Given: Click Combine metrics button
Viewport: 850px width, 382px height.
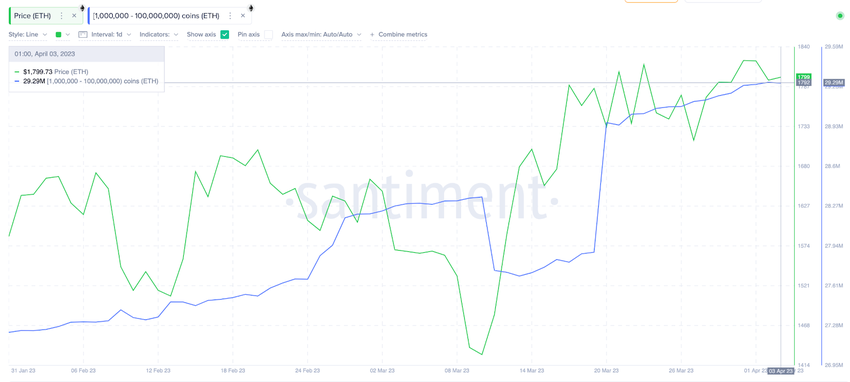Looking at the screenshot, I should (398, 34).
